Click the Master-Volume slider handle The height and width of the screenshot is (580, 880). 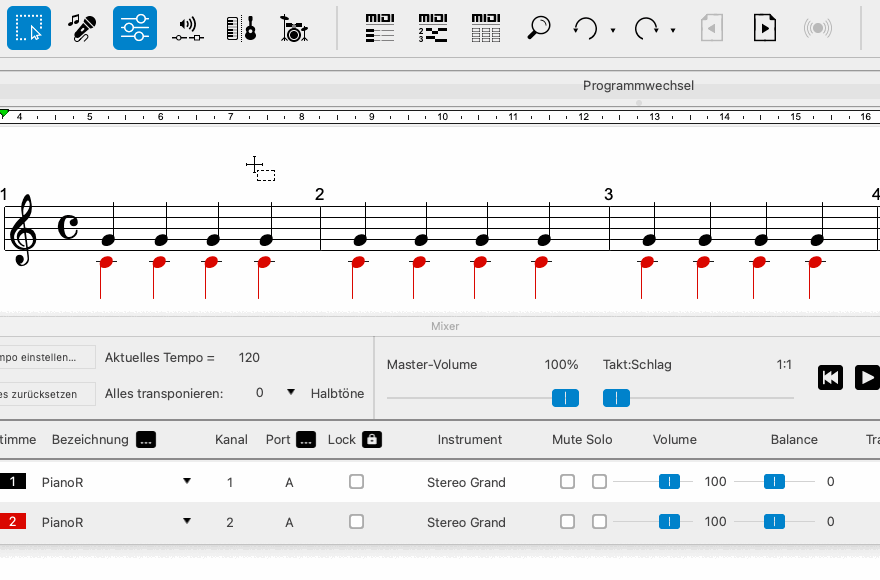[x=565, y=398]
